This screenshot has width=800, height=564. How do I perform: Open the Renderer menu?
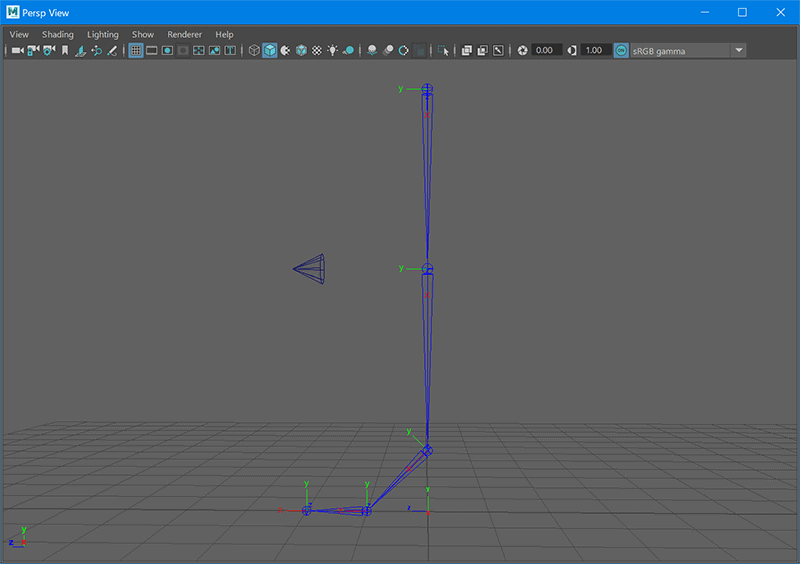[185, 35]
